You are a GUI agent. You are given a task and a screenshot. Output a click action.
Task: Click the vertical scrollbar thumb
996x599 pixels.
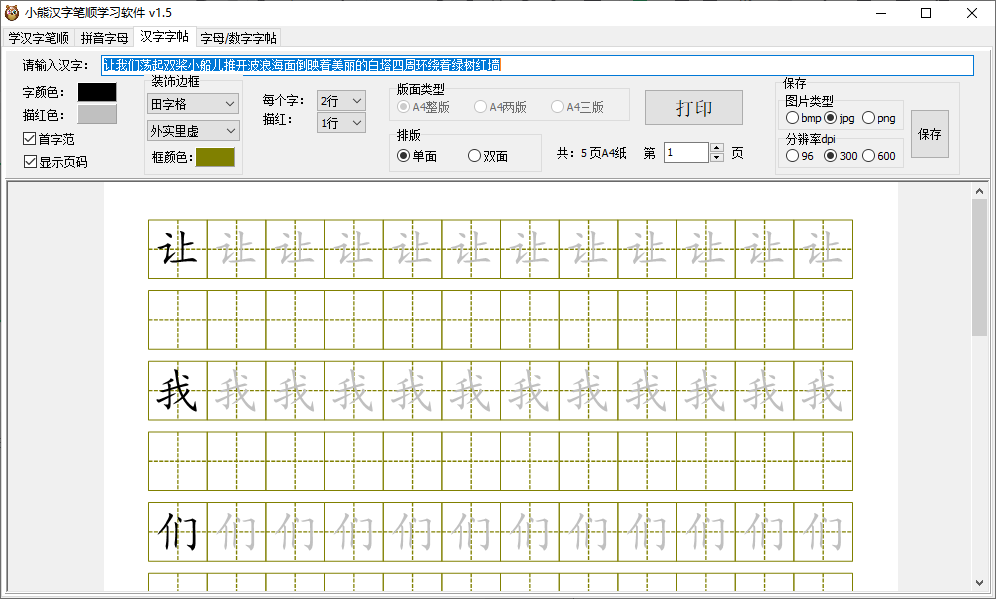979,267
